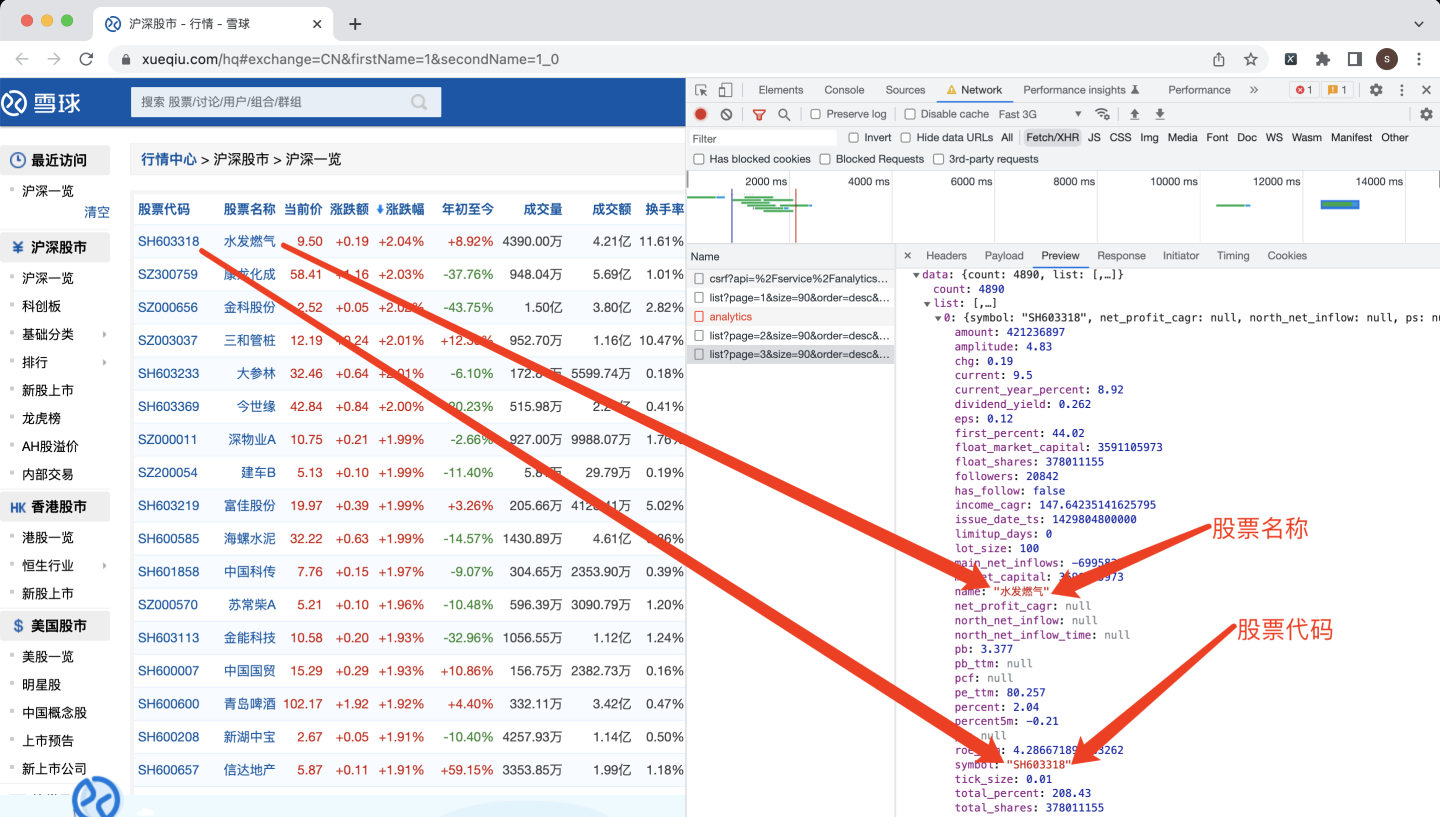Enable the Disable cache checkbox

point(910,114)
